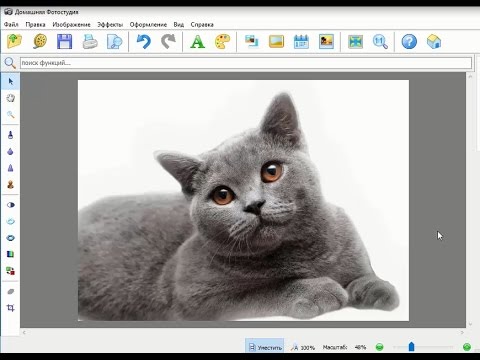
Task: Click the printer icon in toolbar
Action: coord(90,42)
